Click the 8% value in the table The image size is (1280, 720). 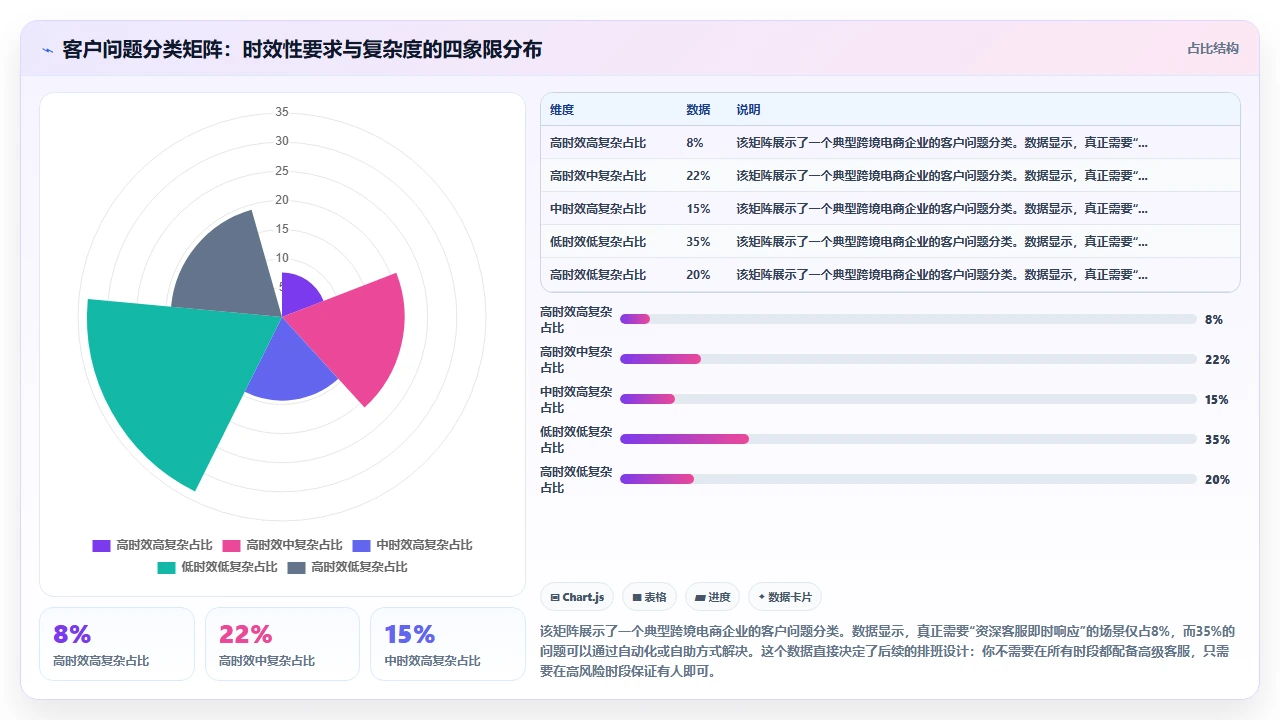point(695,143)
